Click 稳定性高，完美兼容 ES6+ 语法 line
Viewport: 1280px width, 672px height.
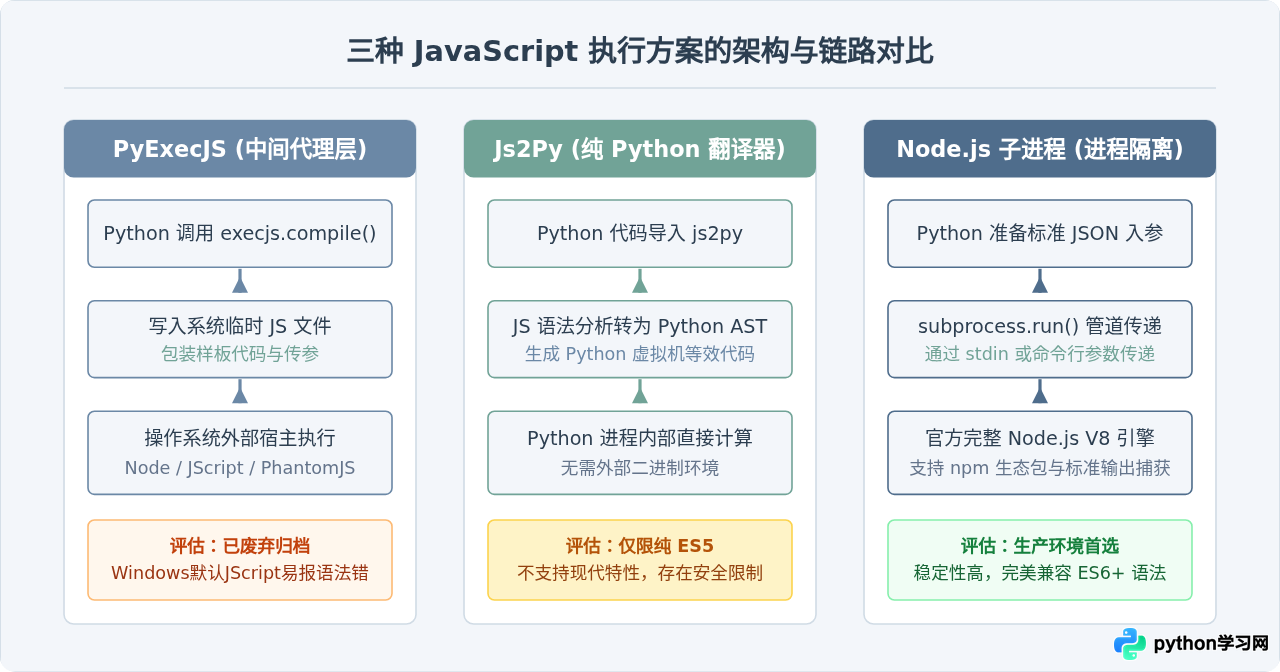click(x=1040, y=573)
